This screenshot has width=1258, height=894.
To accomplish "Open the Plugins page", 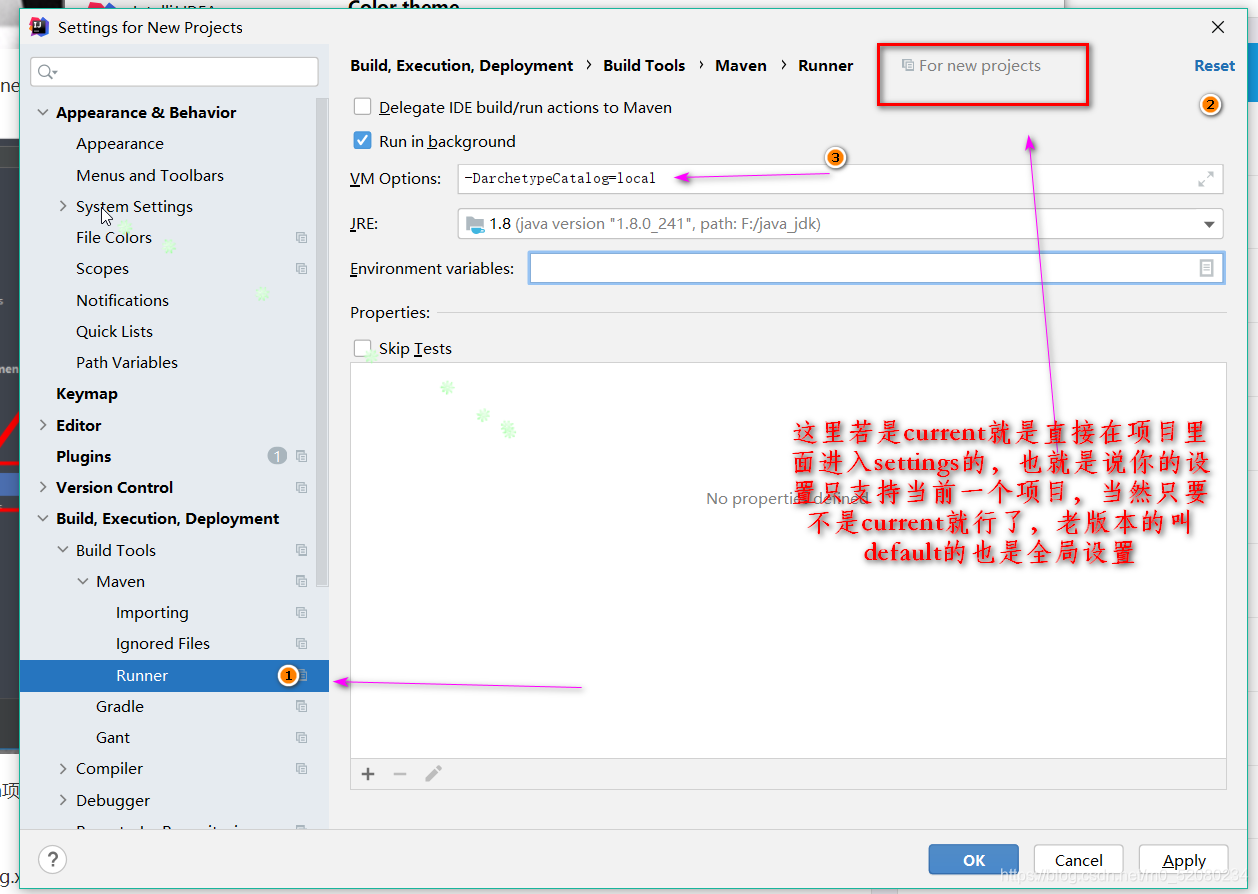I will coord(84,456).
